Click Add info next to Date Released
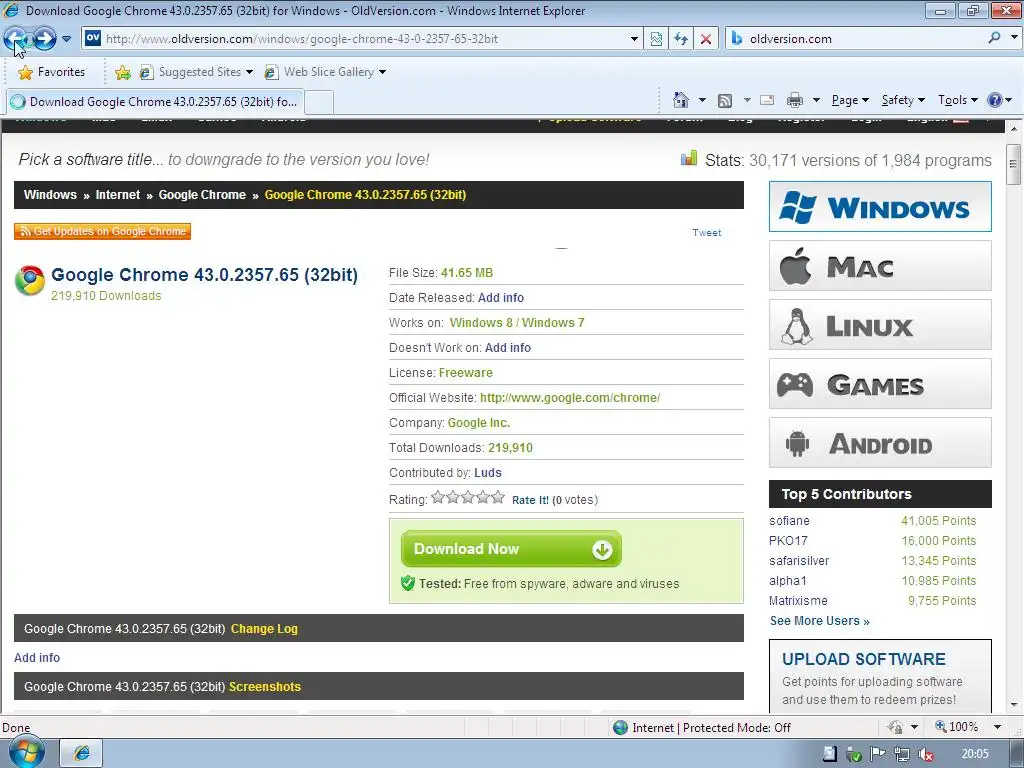The width and height of the screenshot is (1024, 768). (x=501, y=298)
